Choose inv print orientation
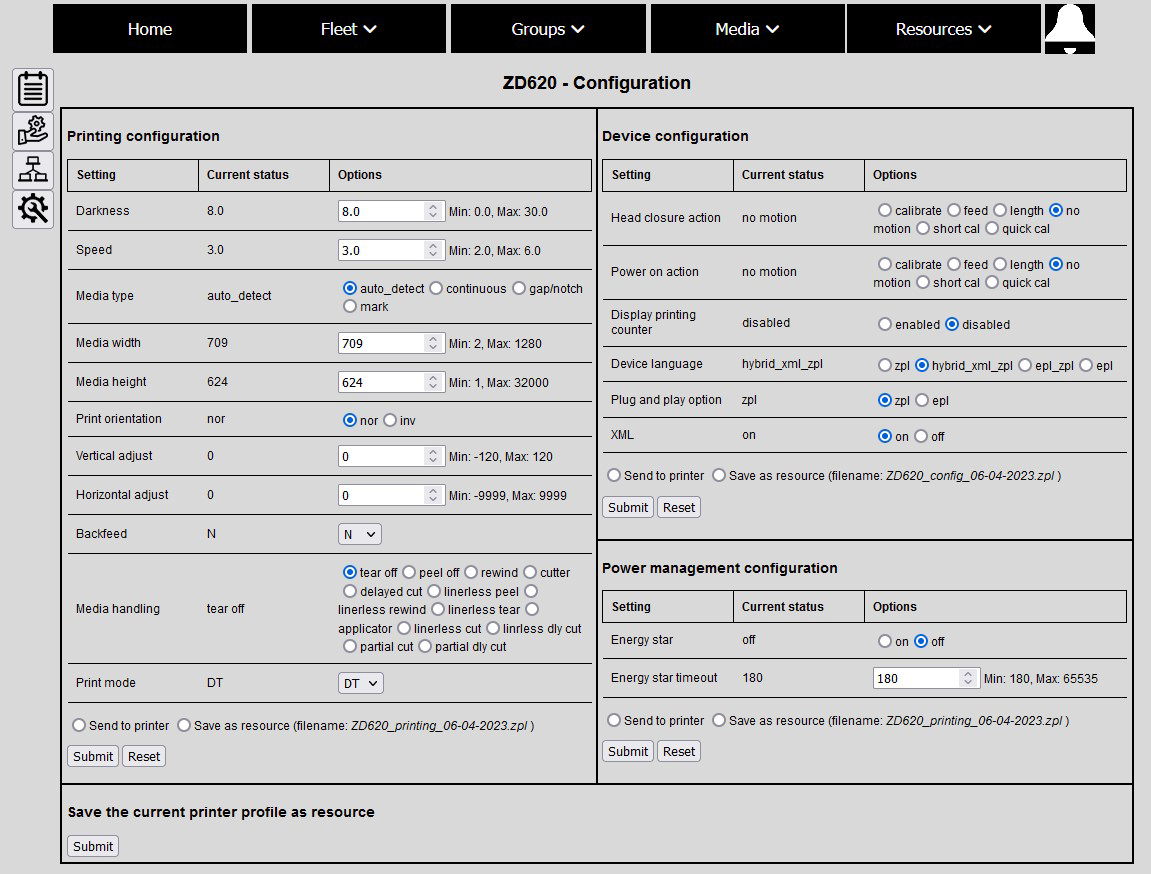This screenshot has width=1151, height=874. click(390, 420)
